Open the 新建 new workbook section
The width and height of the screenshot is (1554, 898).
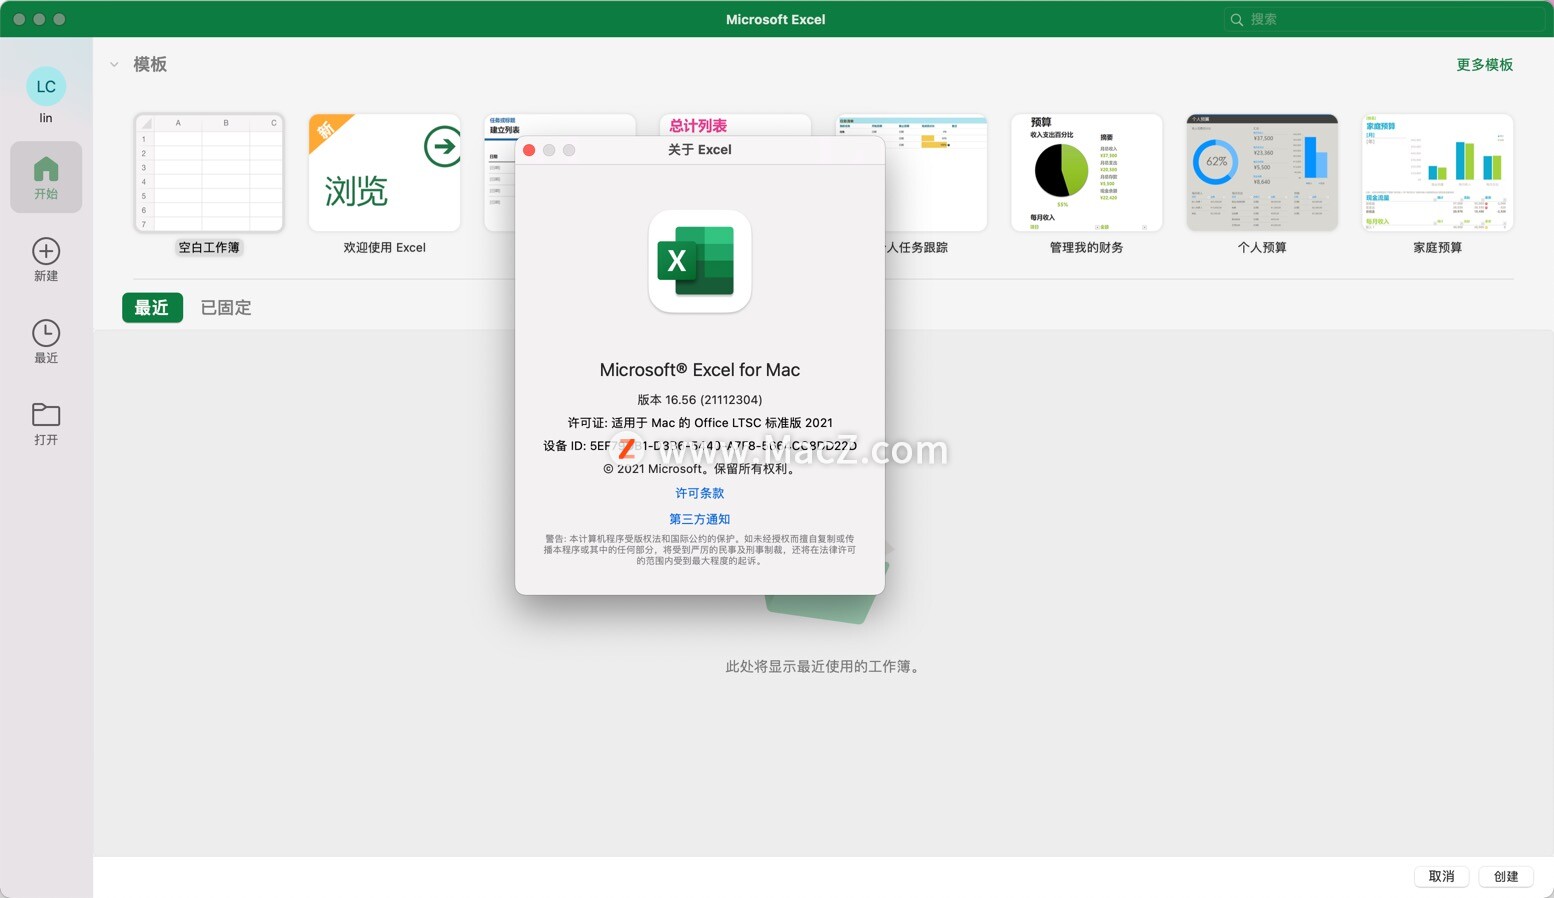(46, 259)
